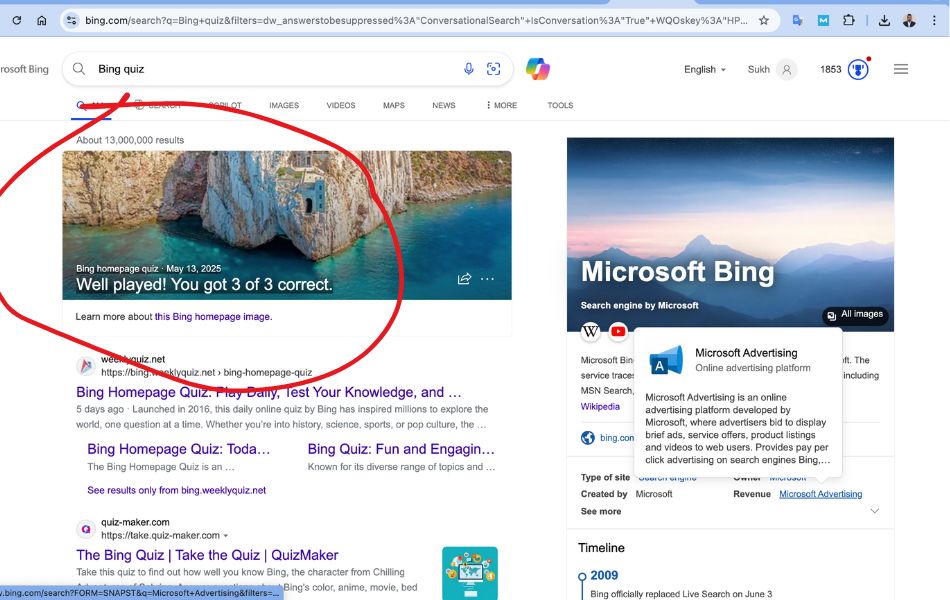
Task: Click 'Well played! You got 3 of 3 correct.'
Action: point(204,284)
